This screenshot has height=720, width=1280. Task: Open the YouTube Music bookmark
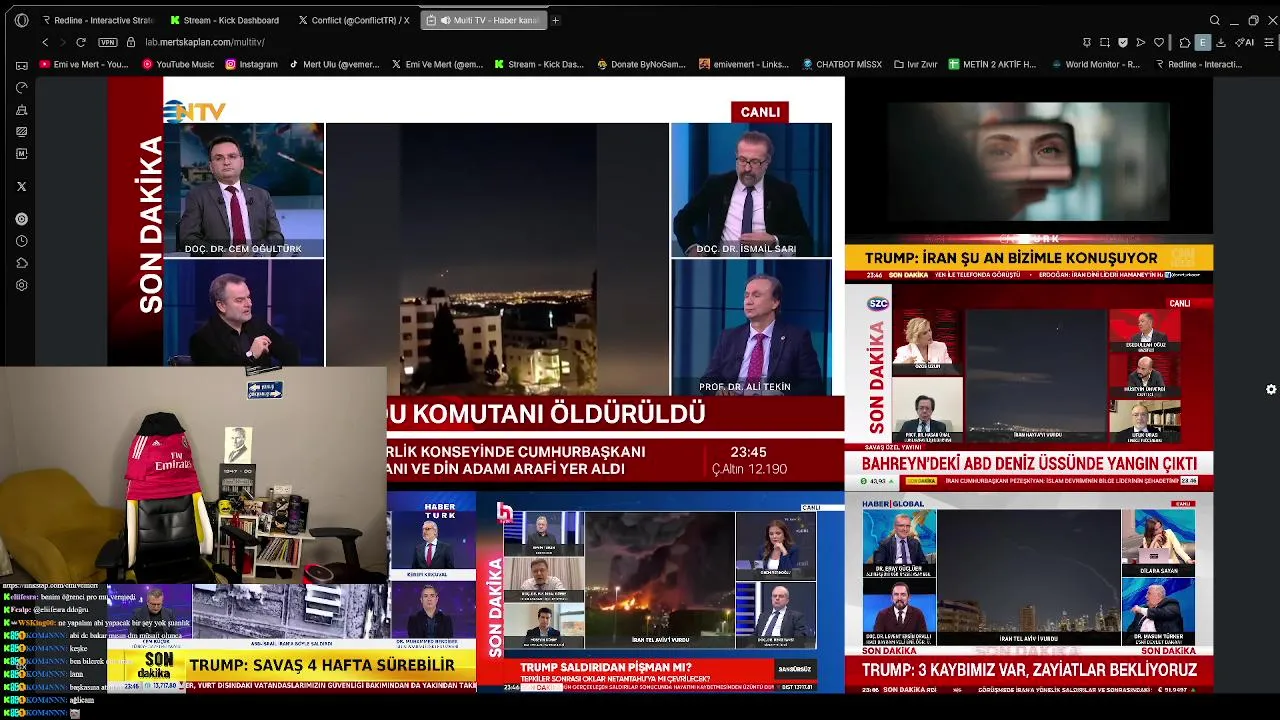coord(178,64)
